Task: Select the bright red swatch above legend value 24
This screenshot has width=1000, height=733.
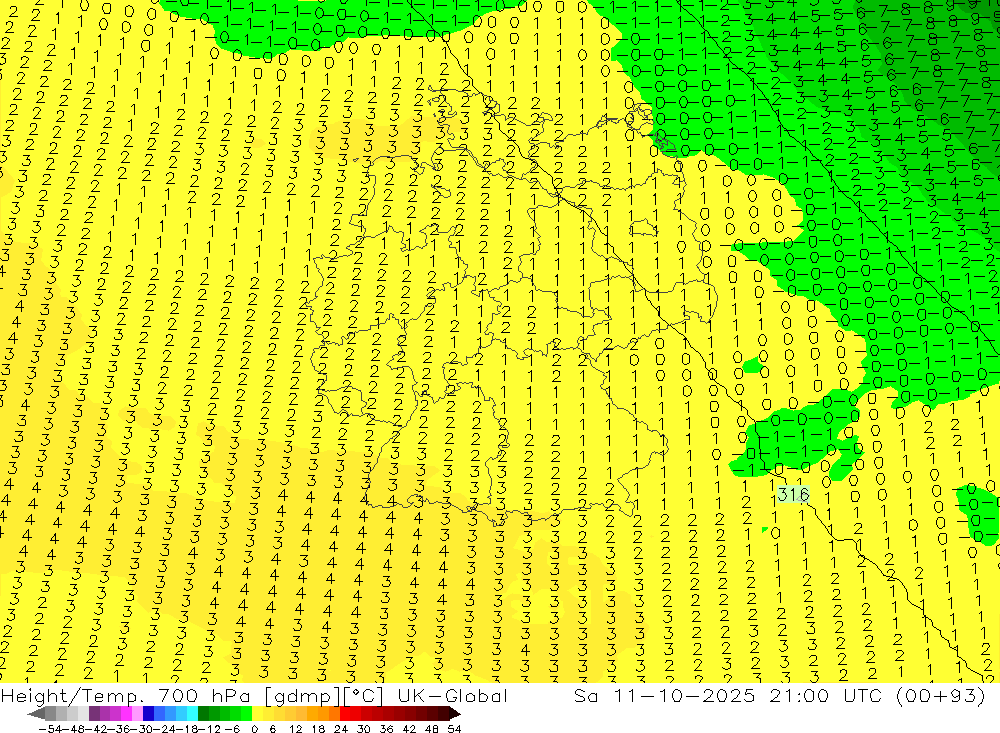Action: click(345, 713)
